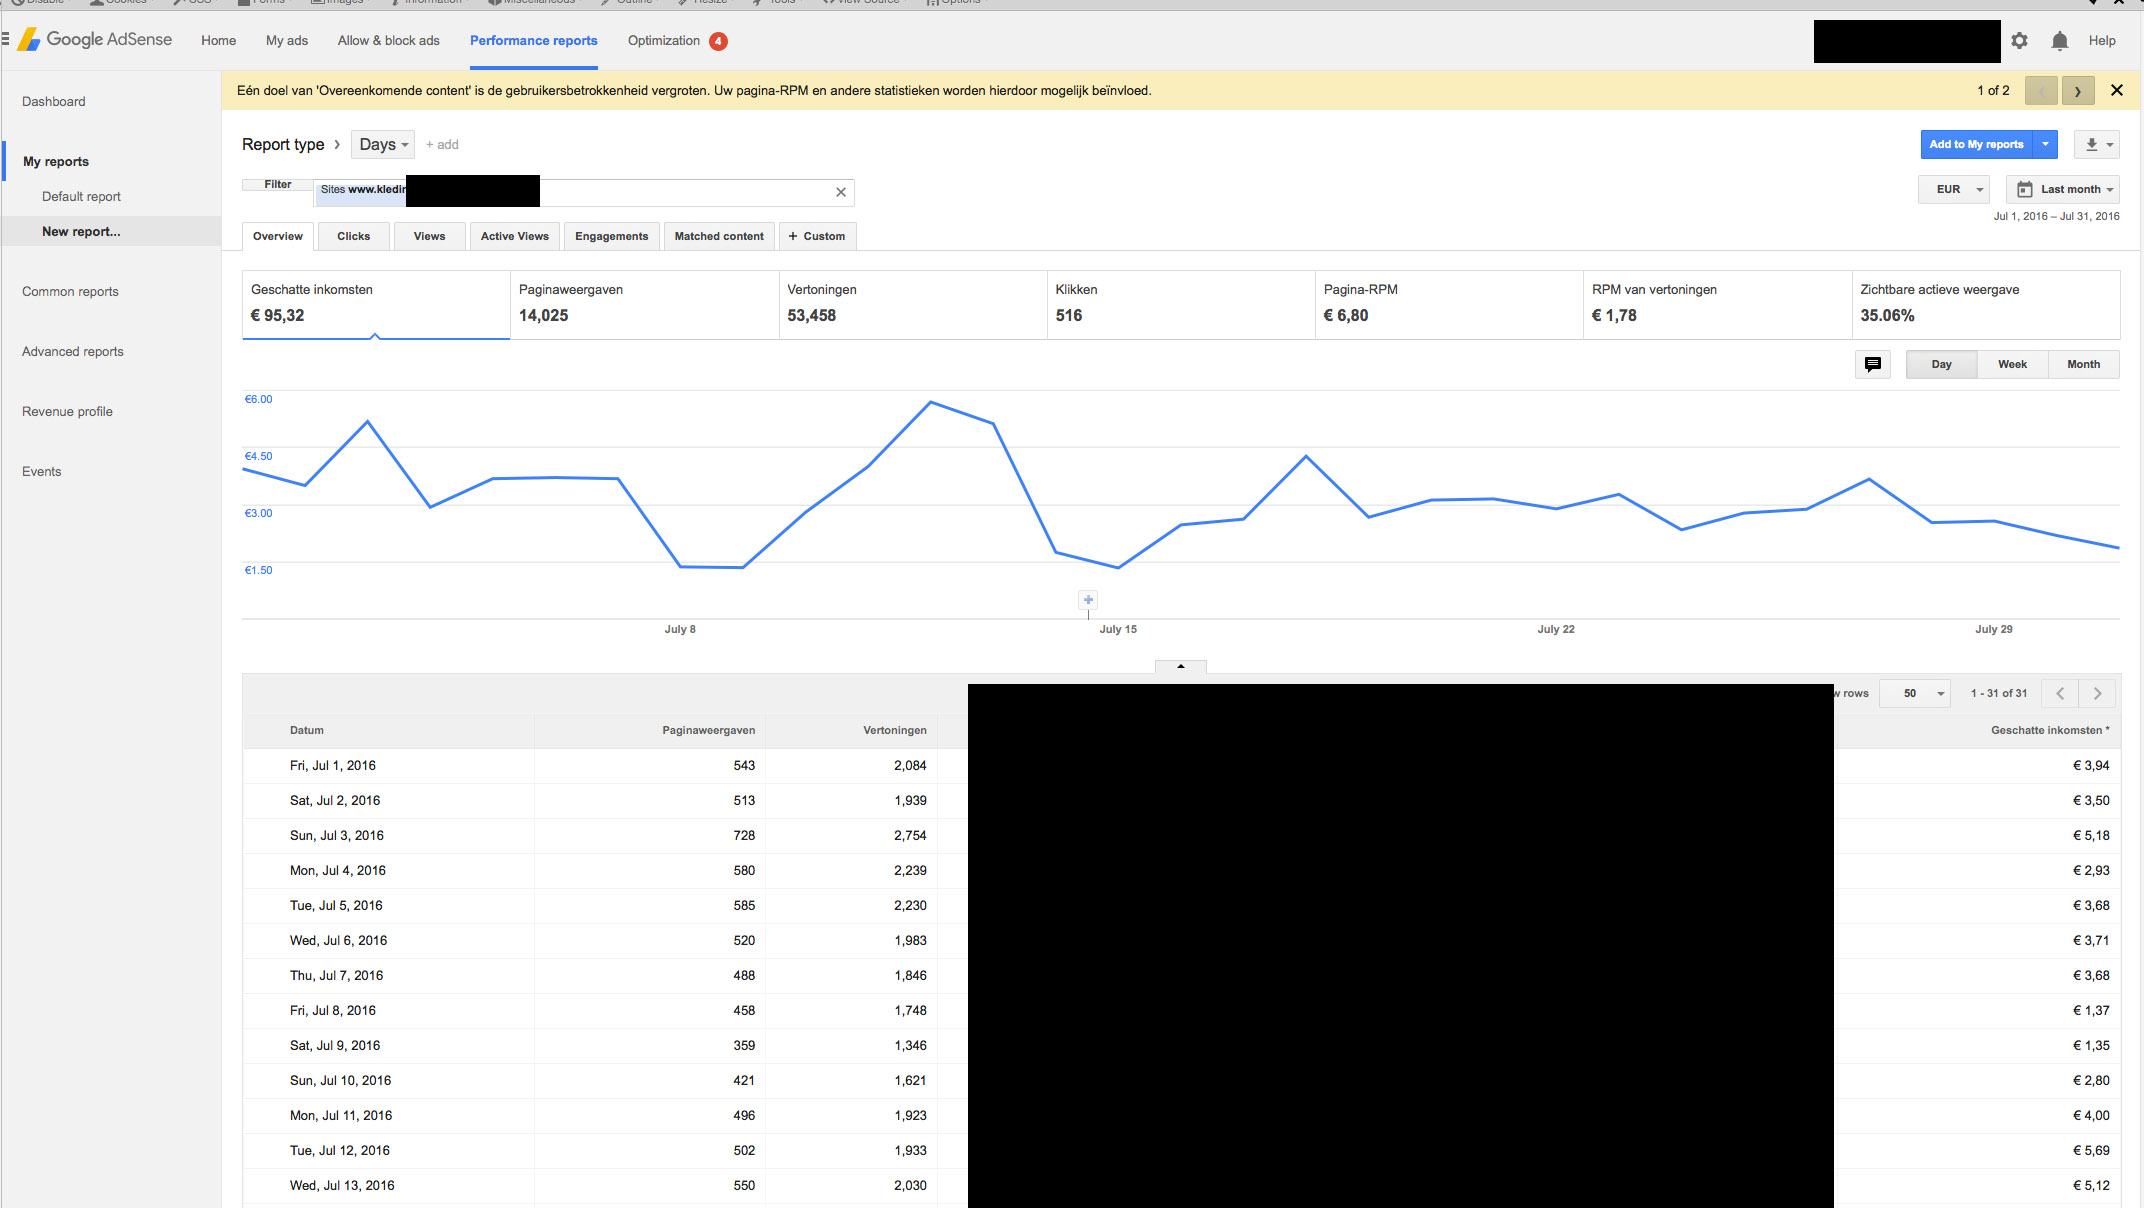The image size is (2144, 1208).
Task: Go to previous notification message
Action: pos(2041,91)
